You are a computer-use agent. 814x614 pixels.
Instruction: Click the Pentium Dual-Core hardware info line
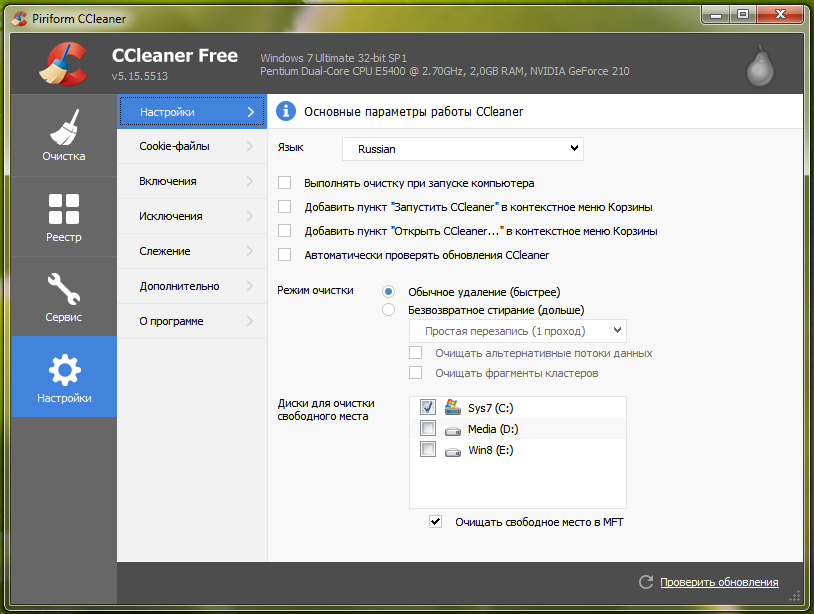tap(444, 71)
